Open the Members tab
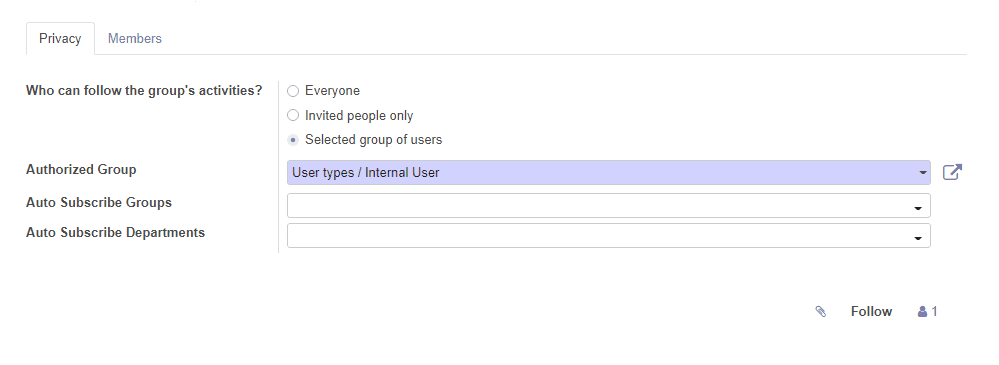Screen dimensions: 999x365 click(134, 38)
